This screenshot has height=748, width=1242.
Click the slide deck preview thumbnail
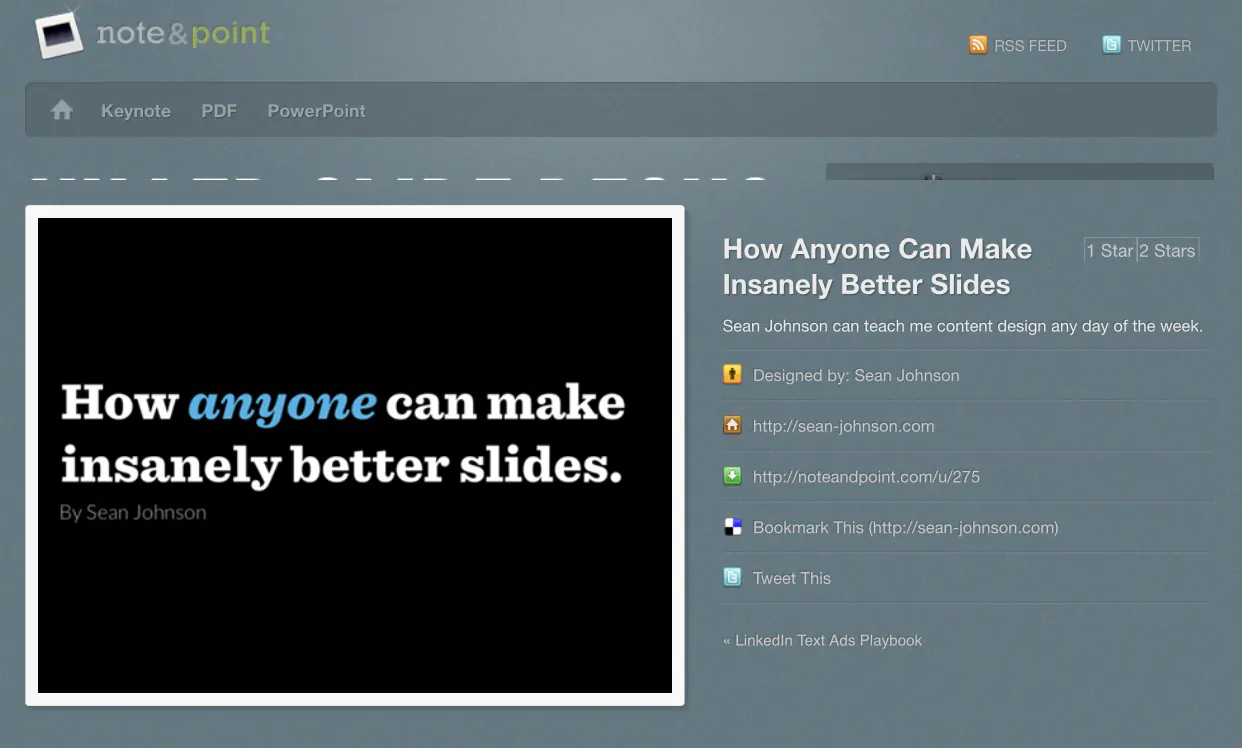click(x=355, y=455)
